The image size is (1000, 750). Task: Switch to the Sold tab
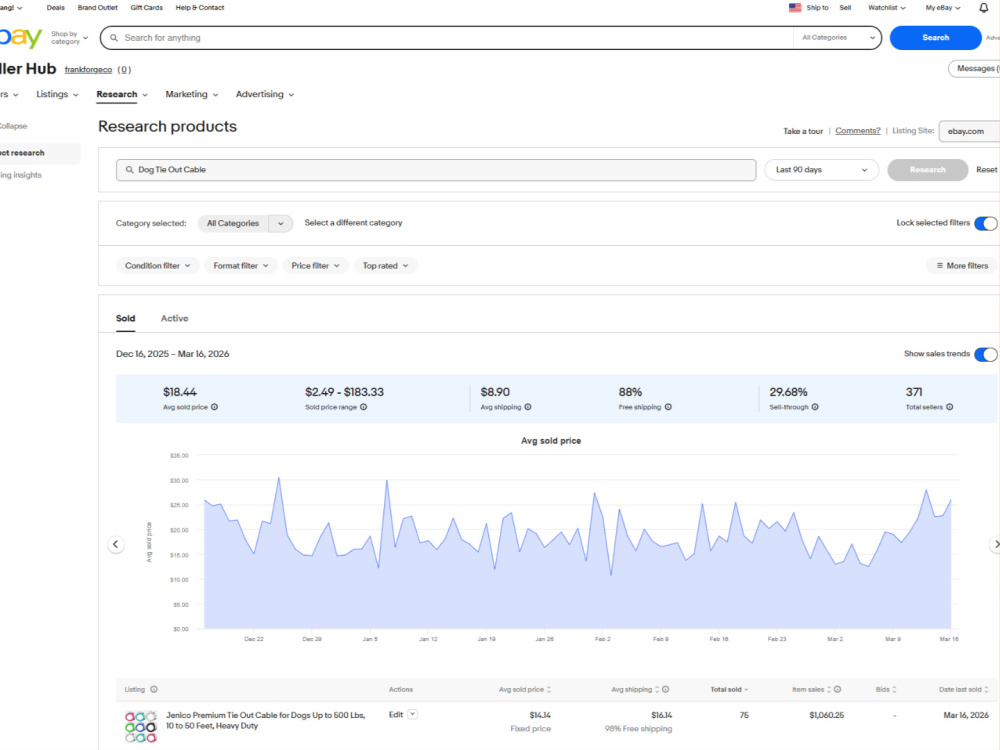[125, 318]
